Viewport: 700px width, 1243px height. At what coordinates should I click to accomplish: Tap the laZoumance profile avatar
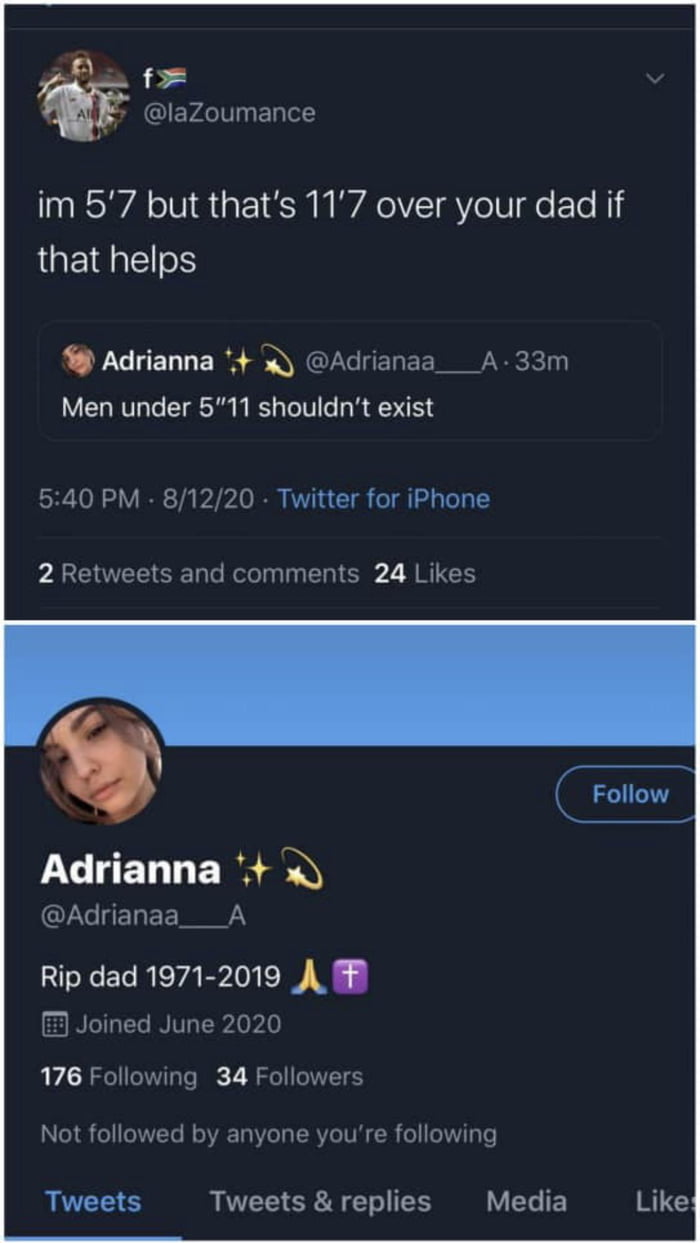(83, 96)
